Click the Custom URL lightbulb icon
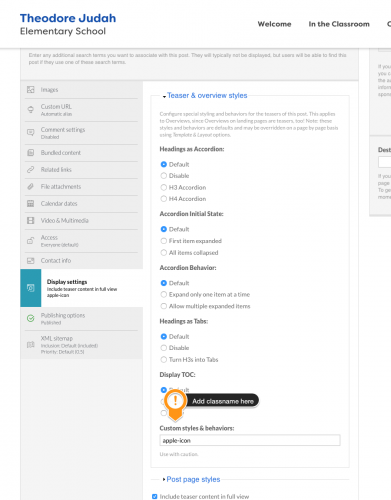Image resolution: width=391 pixels, height=500 pixels. (x=31, y=110)
